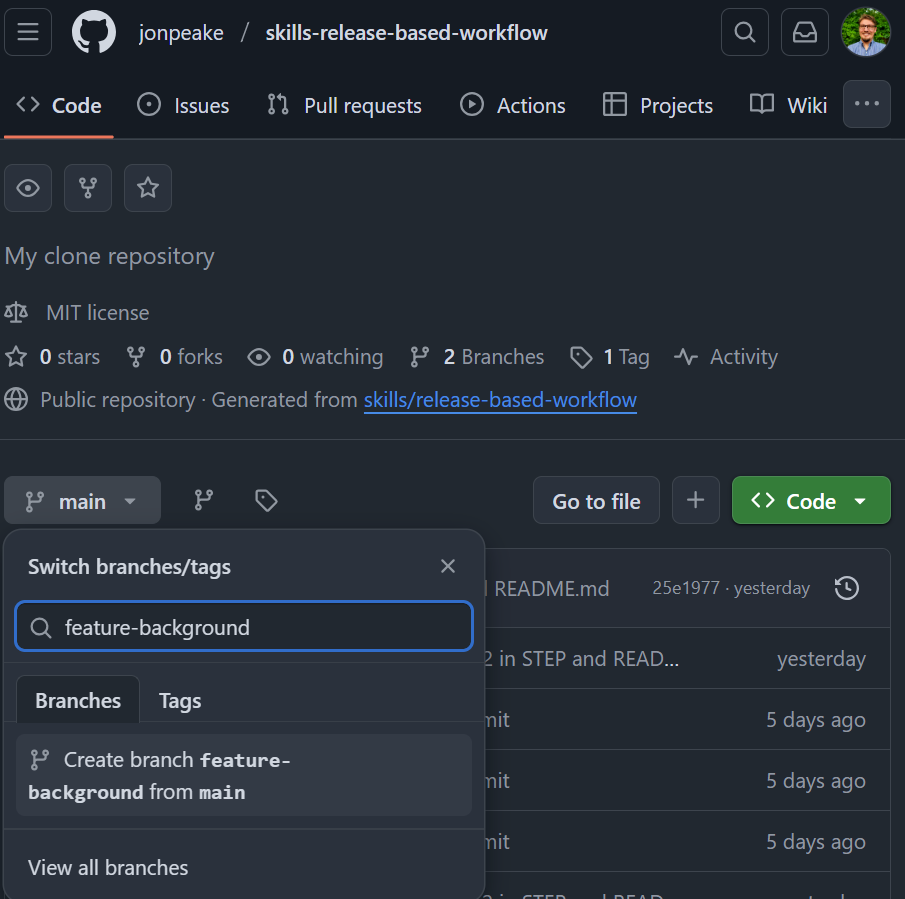905x899 pixels.
Task: Open tags icon beside branch selector
Action: click(265, 500)
